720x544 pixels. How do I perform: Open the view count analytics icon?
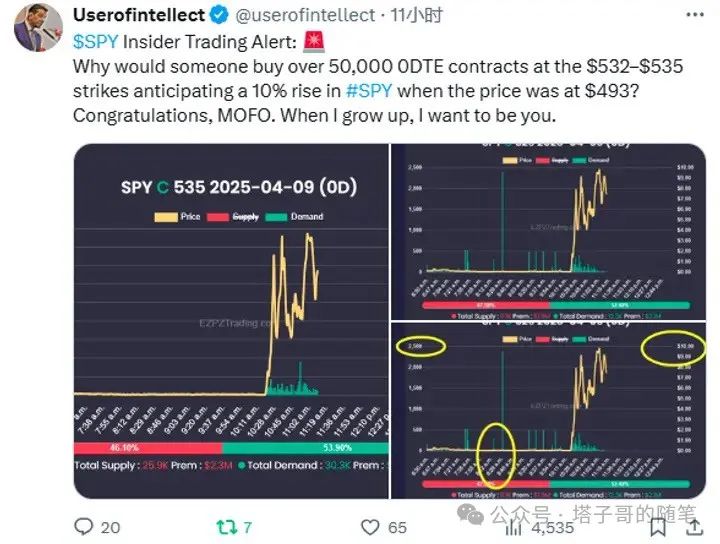(513, 527)
